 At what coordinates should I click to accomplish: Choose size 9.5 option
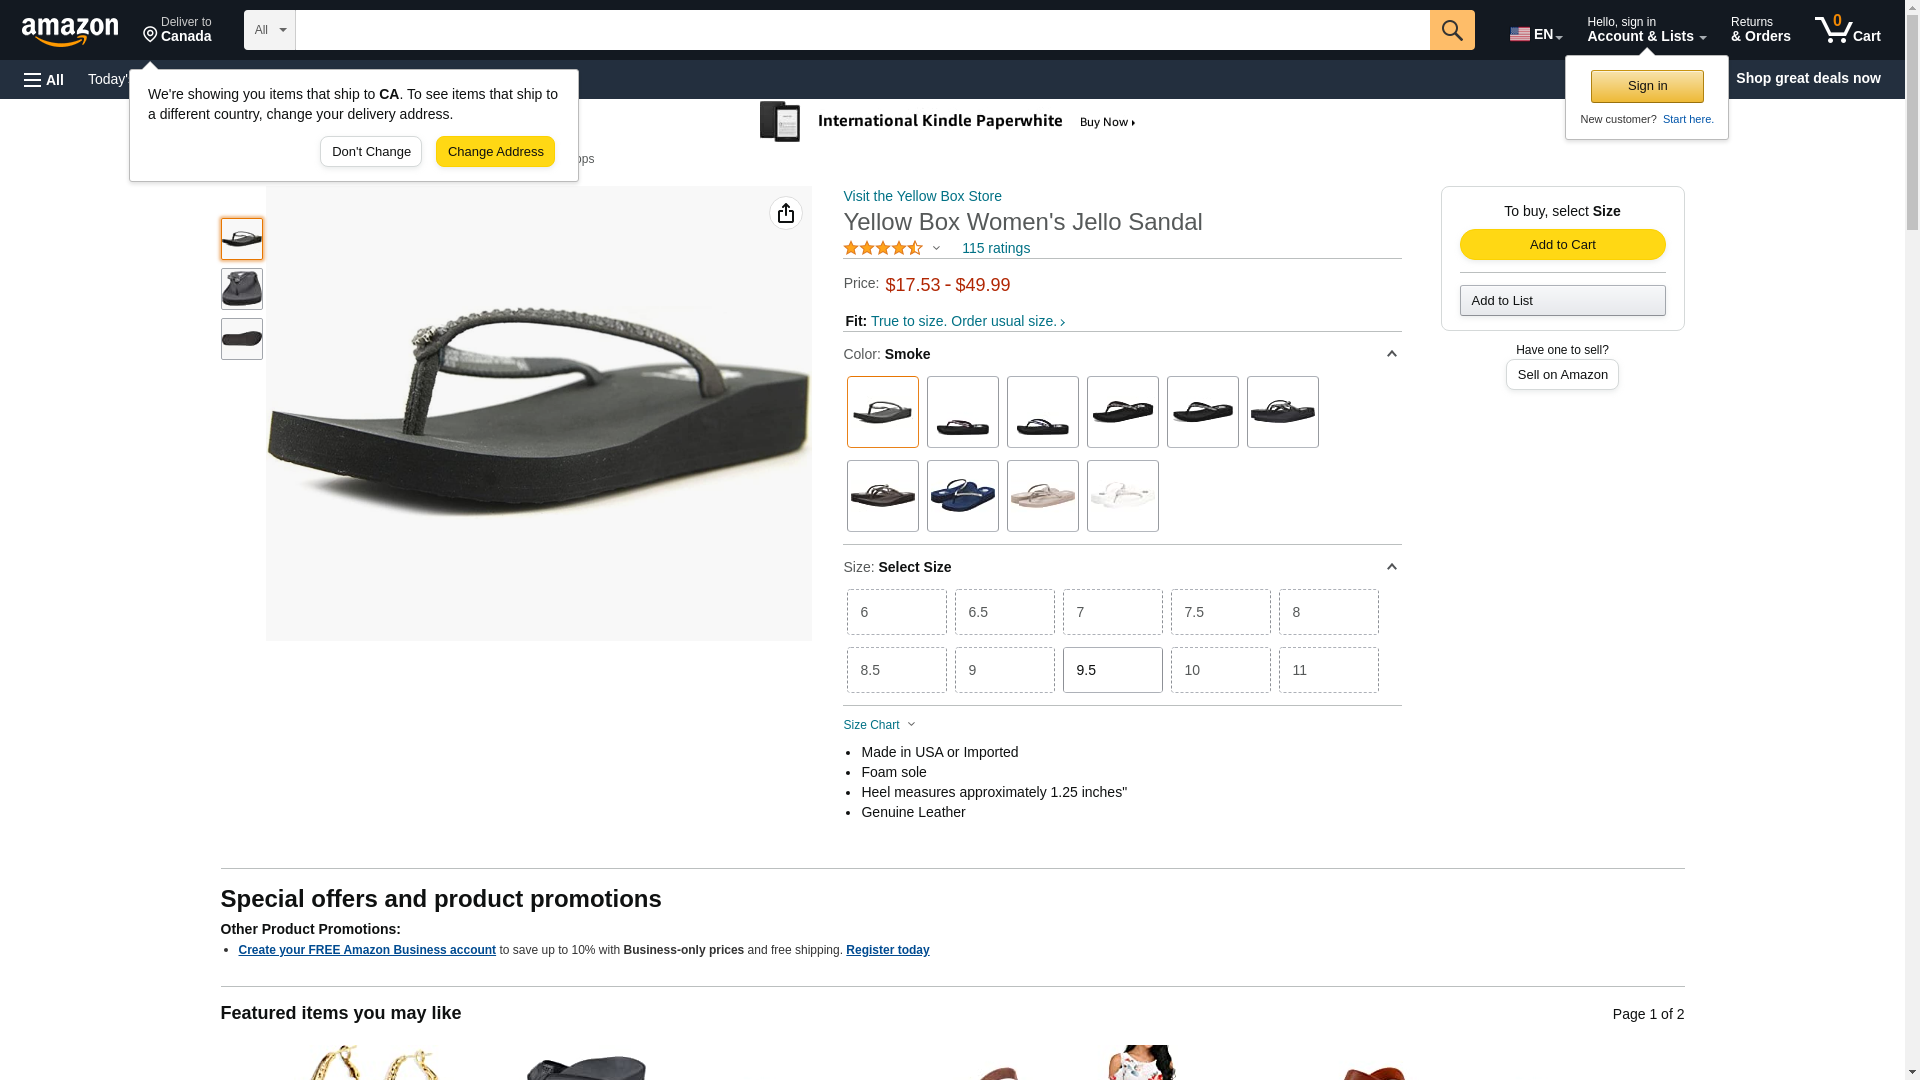coord(1112,670)
